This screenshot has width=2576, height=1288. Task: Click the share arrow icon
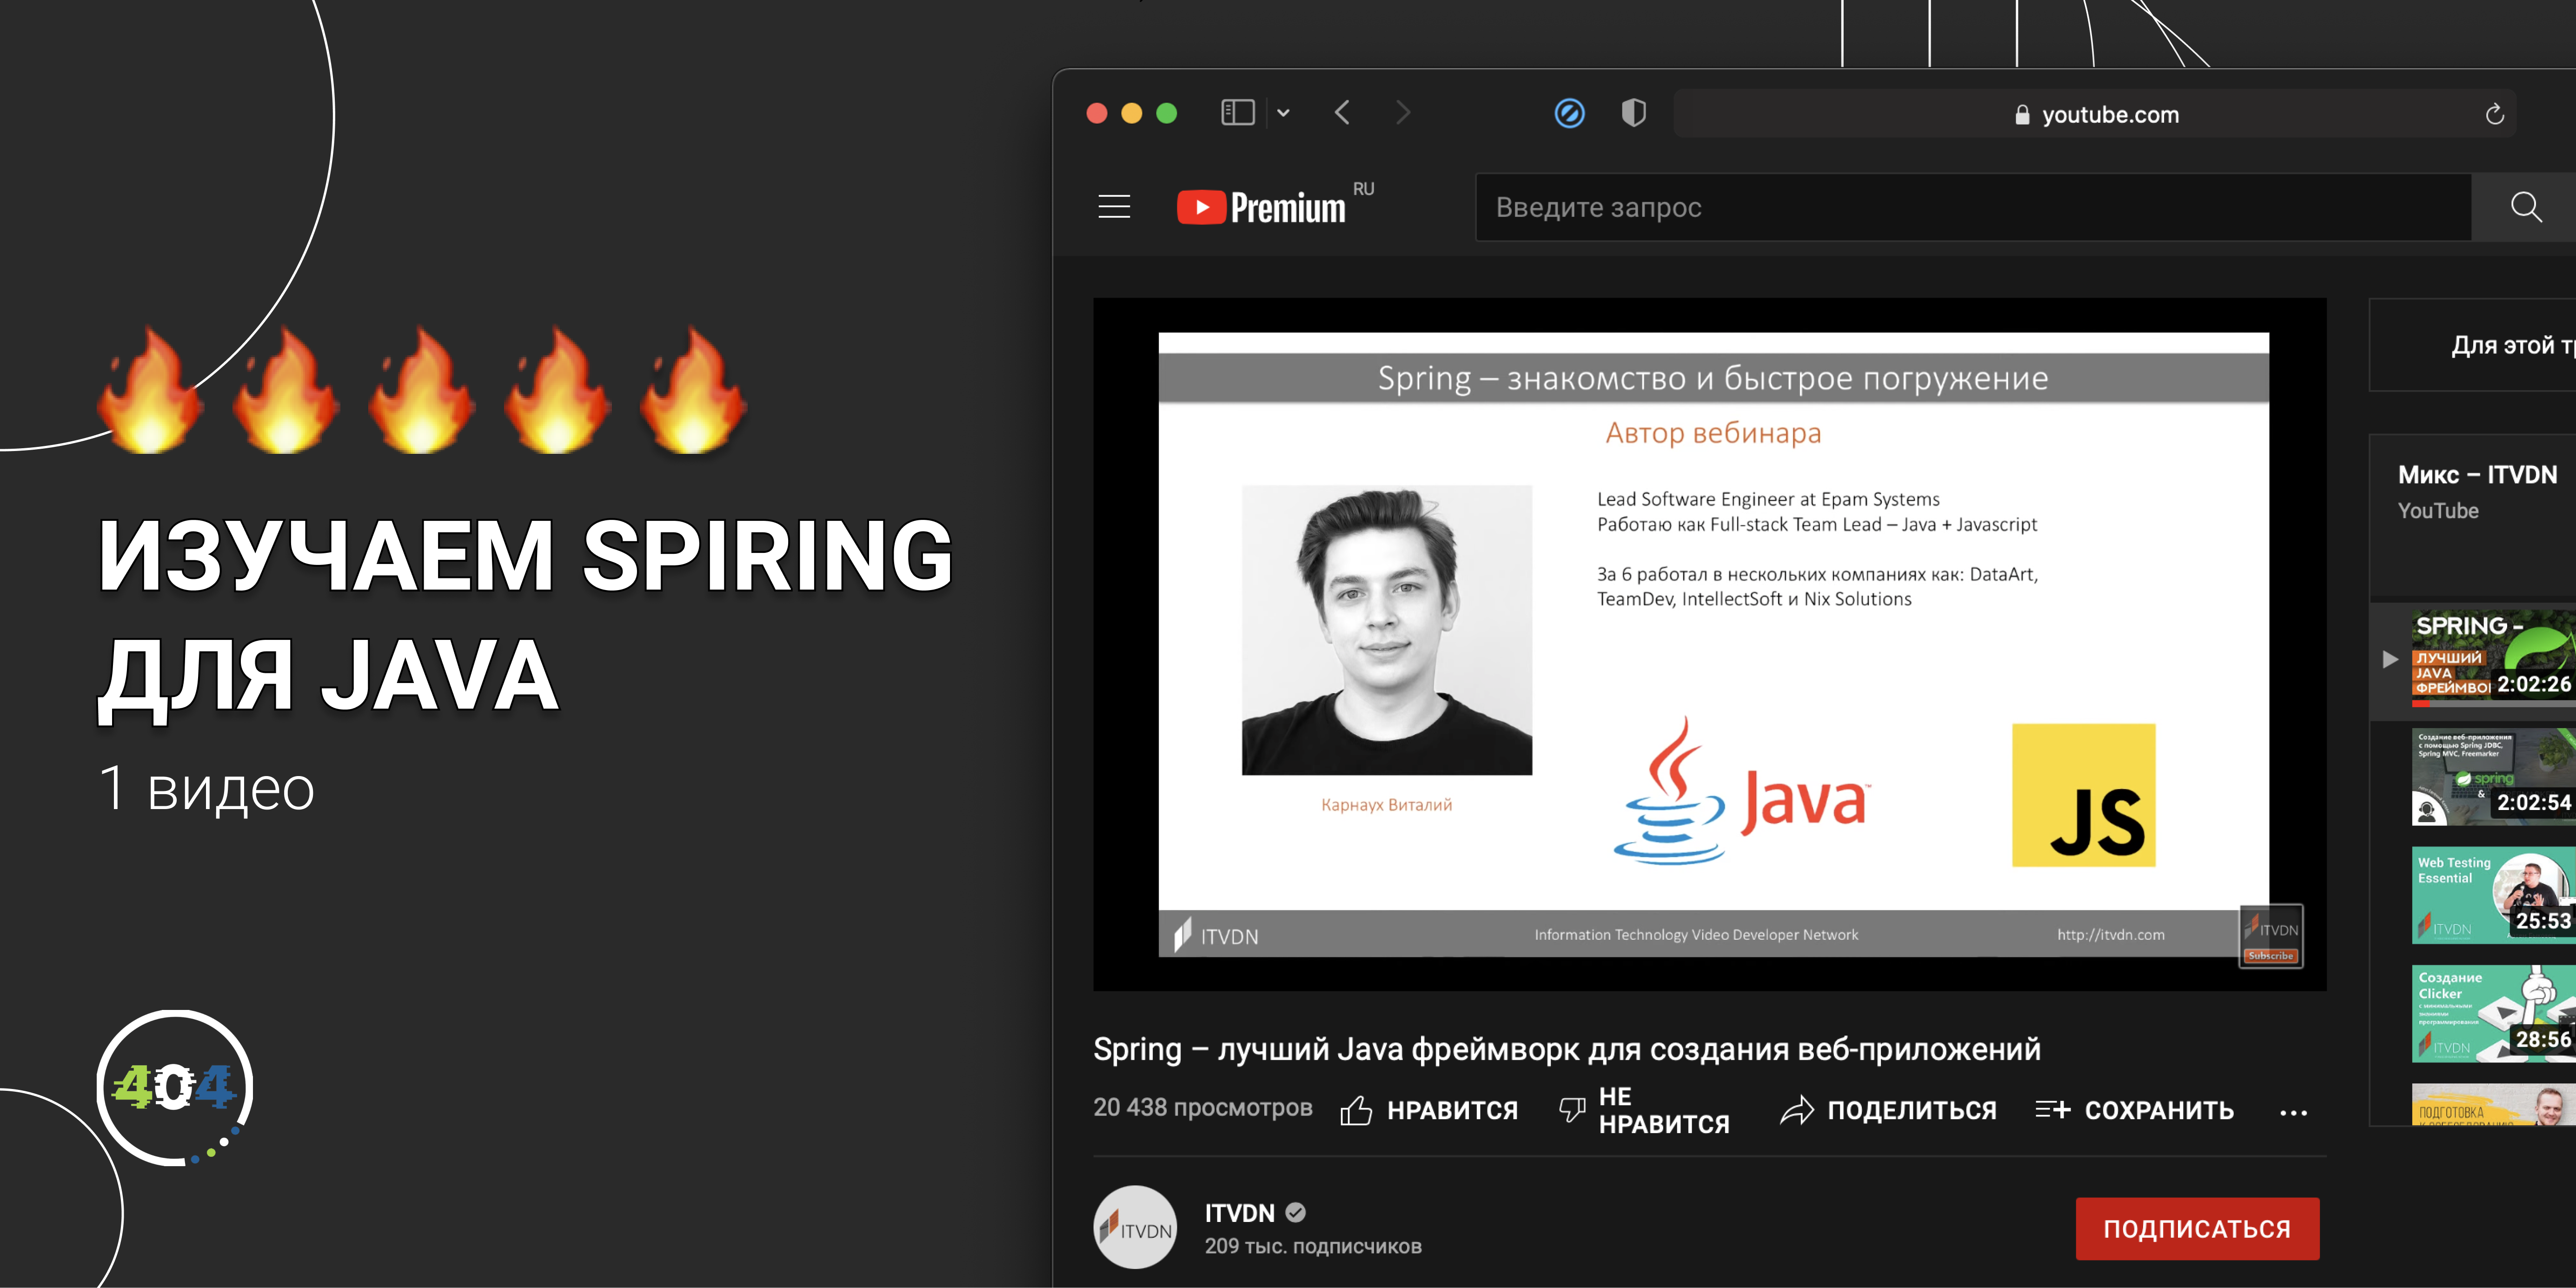coord(1797,1110)
